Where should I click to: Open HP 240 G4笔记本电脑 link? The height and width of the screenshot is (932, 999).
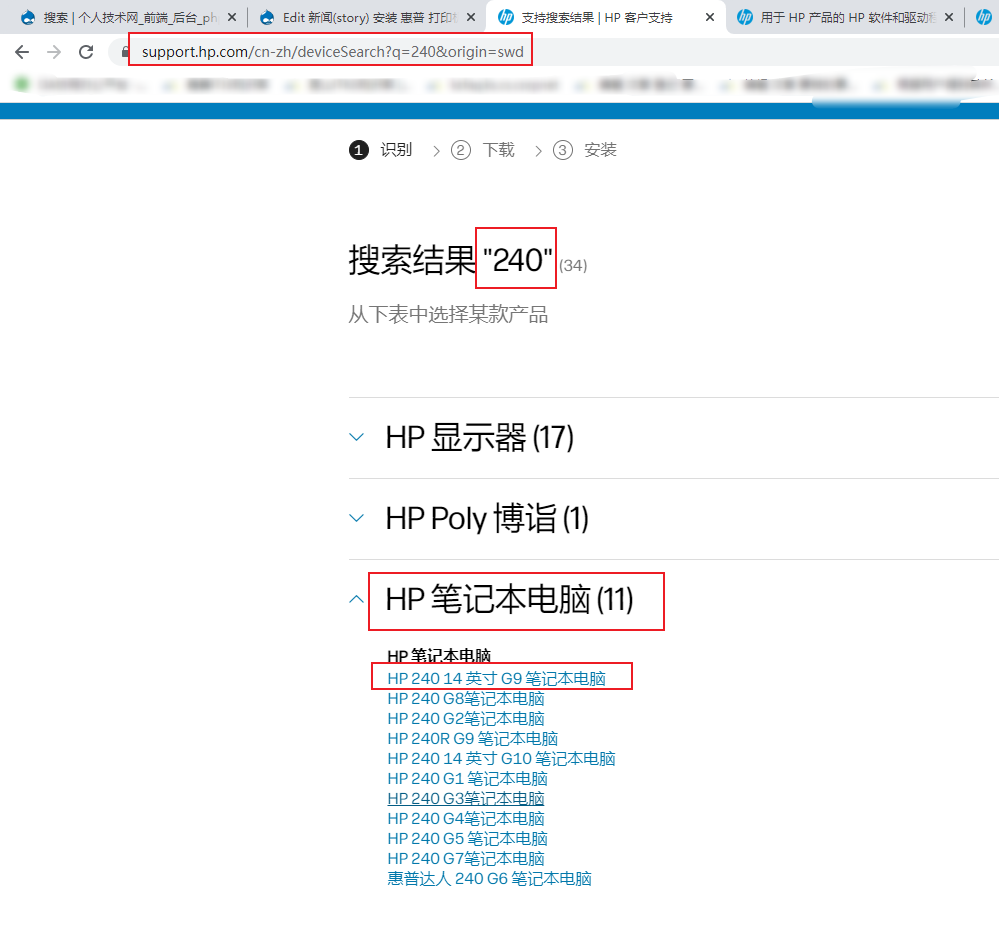pos(466,819)
